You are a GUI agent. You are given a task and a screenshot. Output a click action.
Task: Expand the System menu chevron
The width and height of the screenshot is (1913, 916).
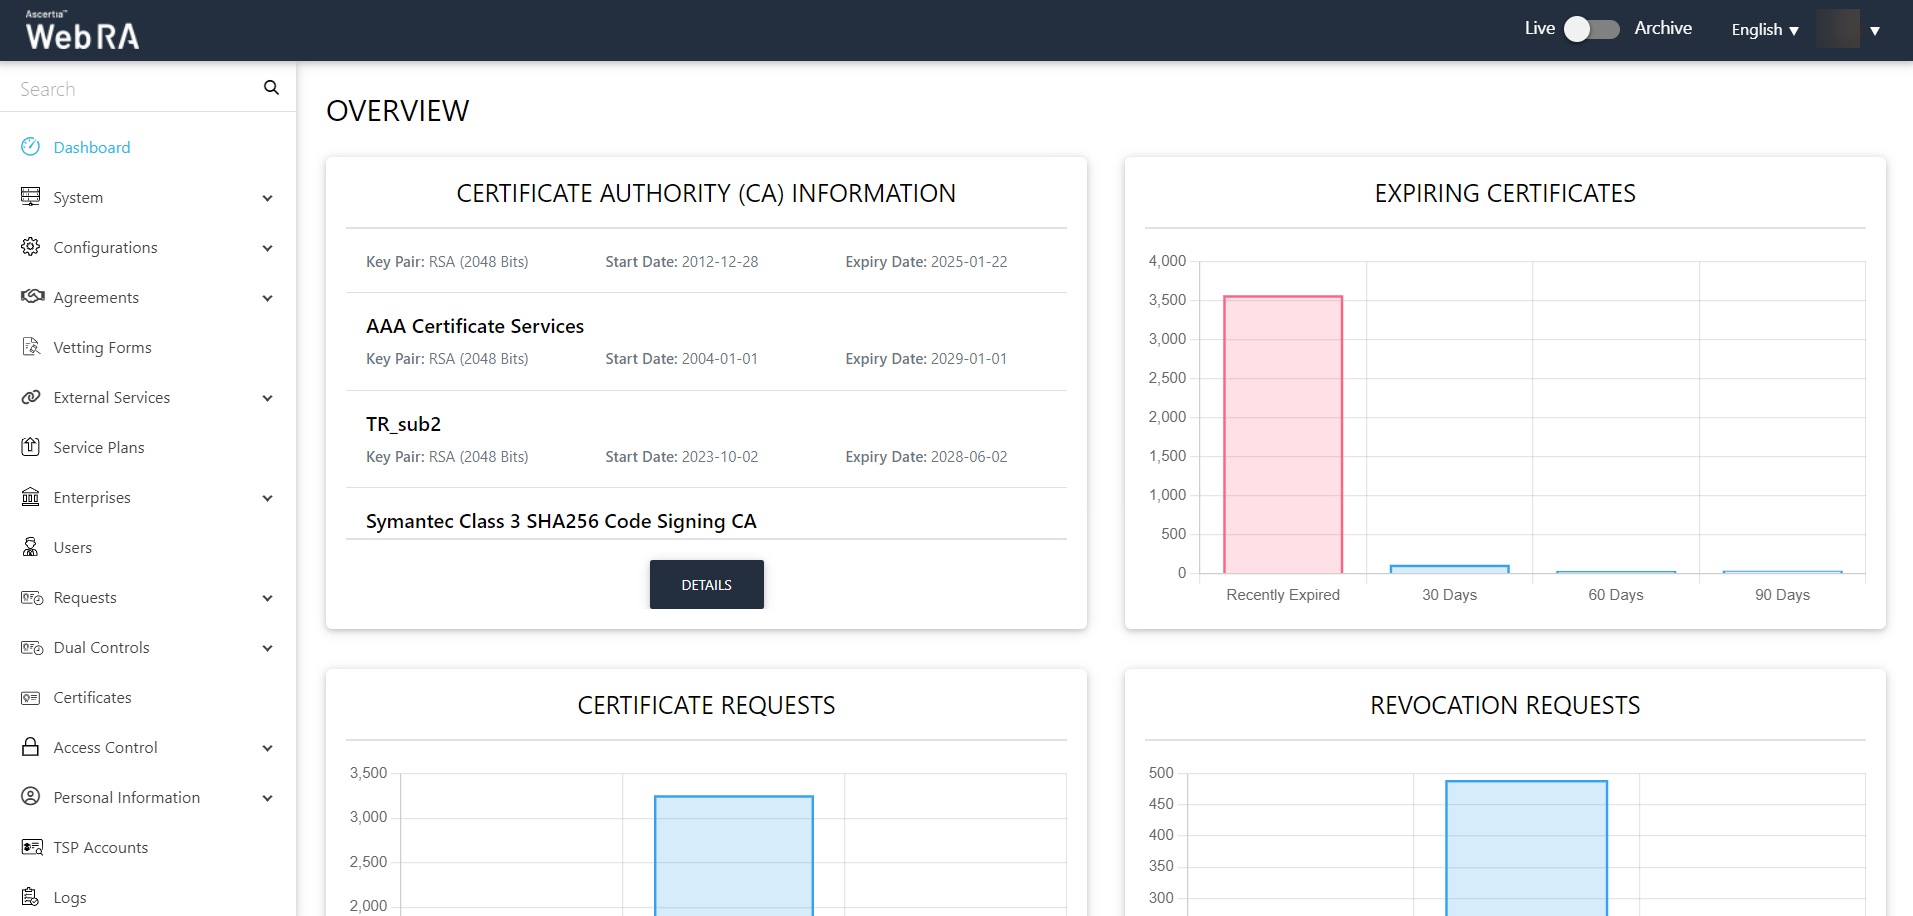tap(267, 198)
